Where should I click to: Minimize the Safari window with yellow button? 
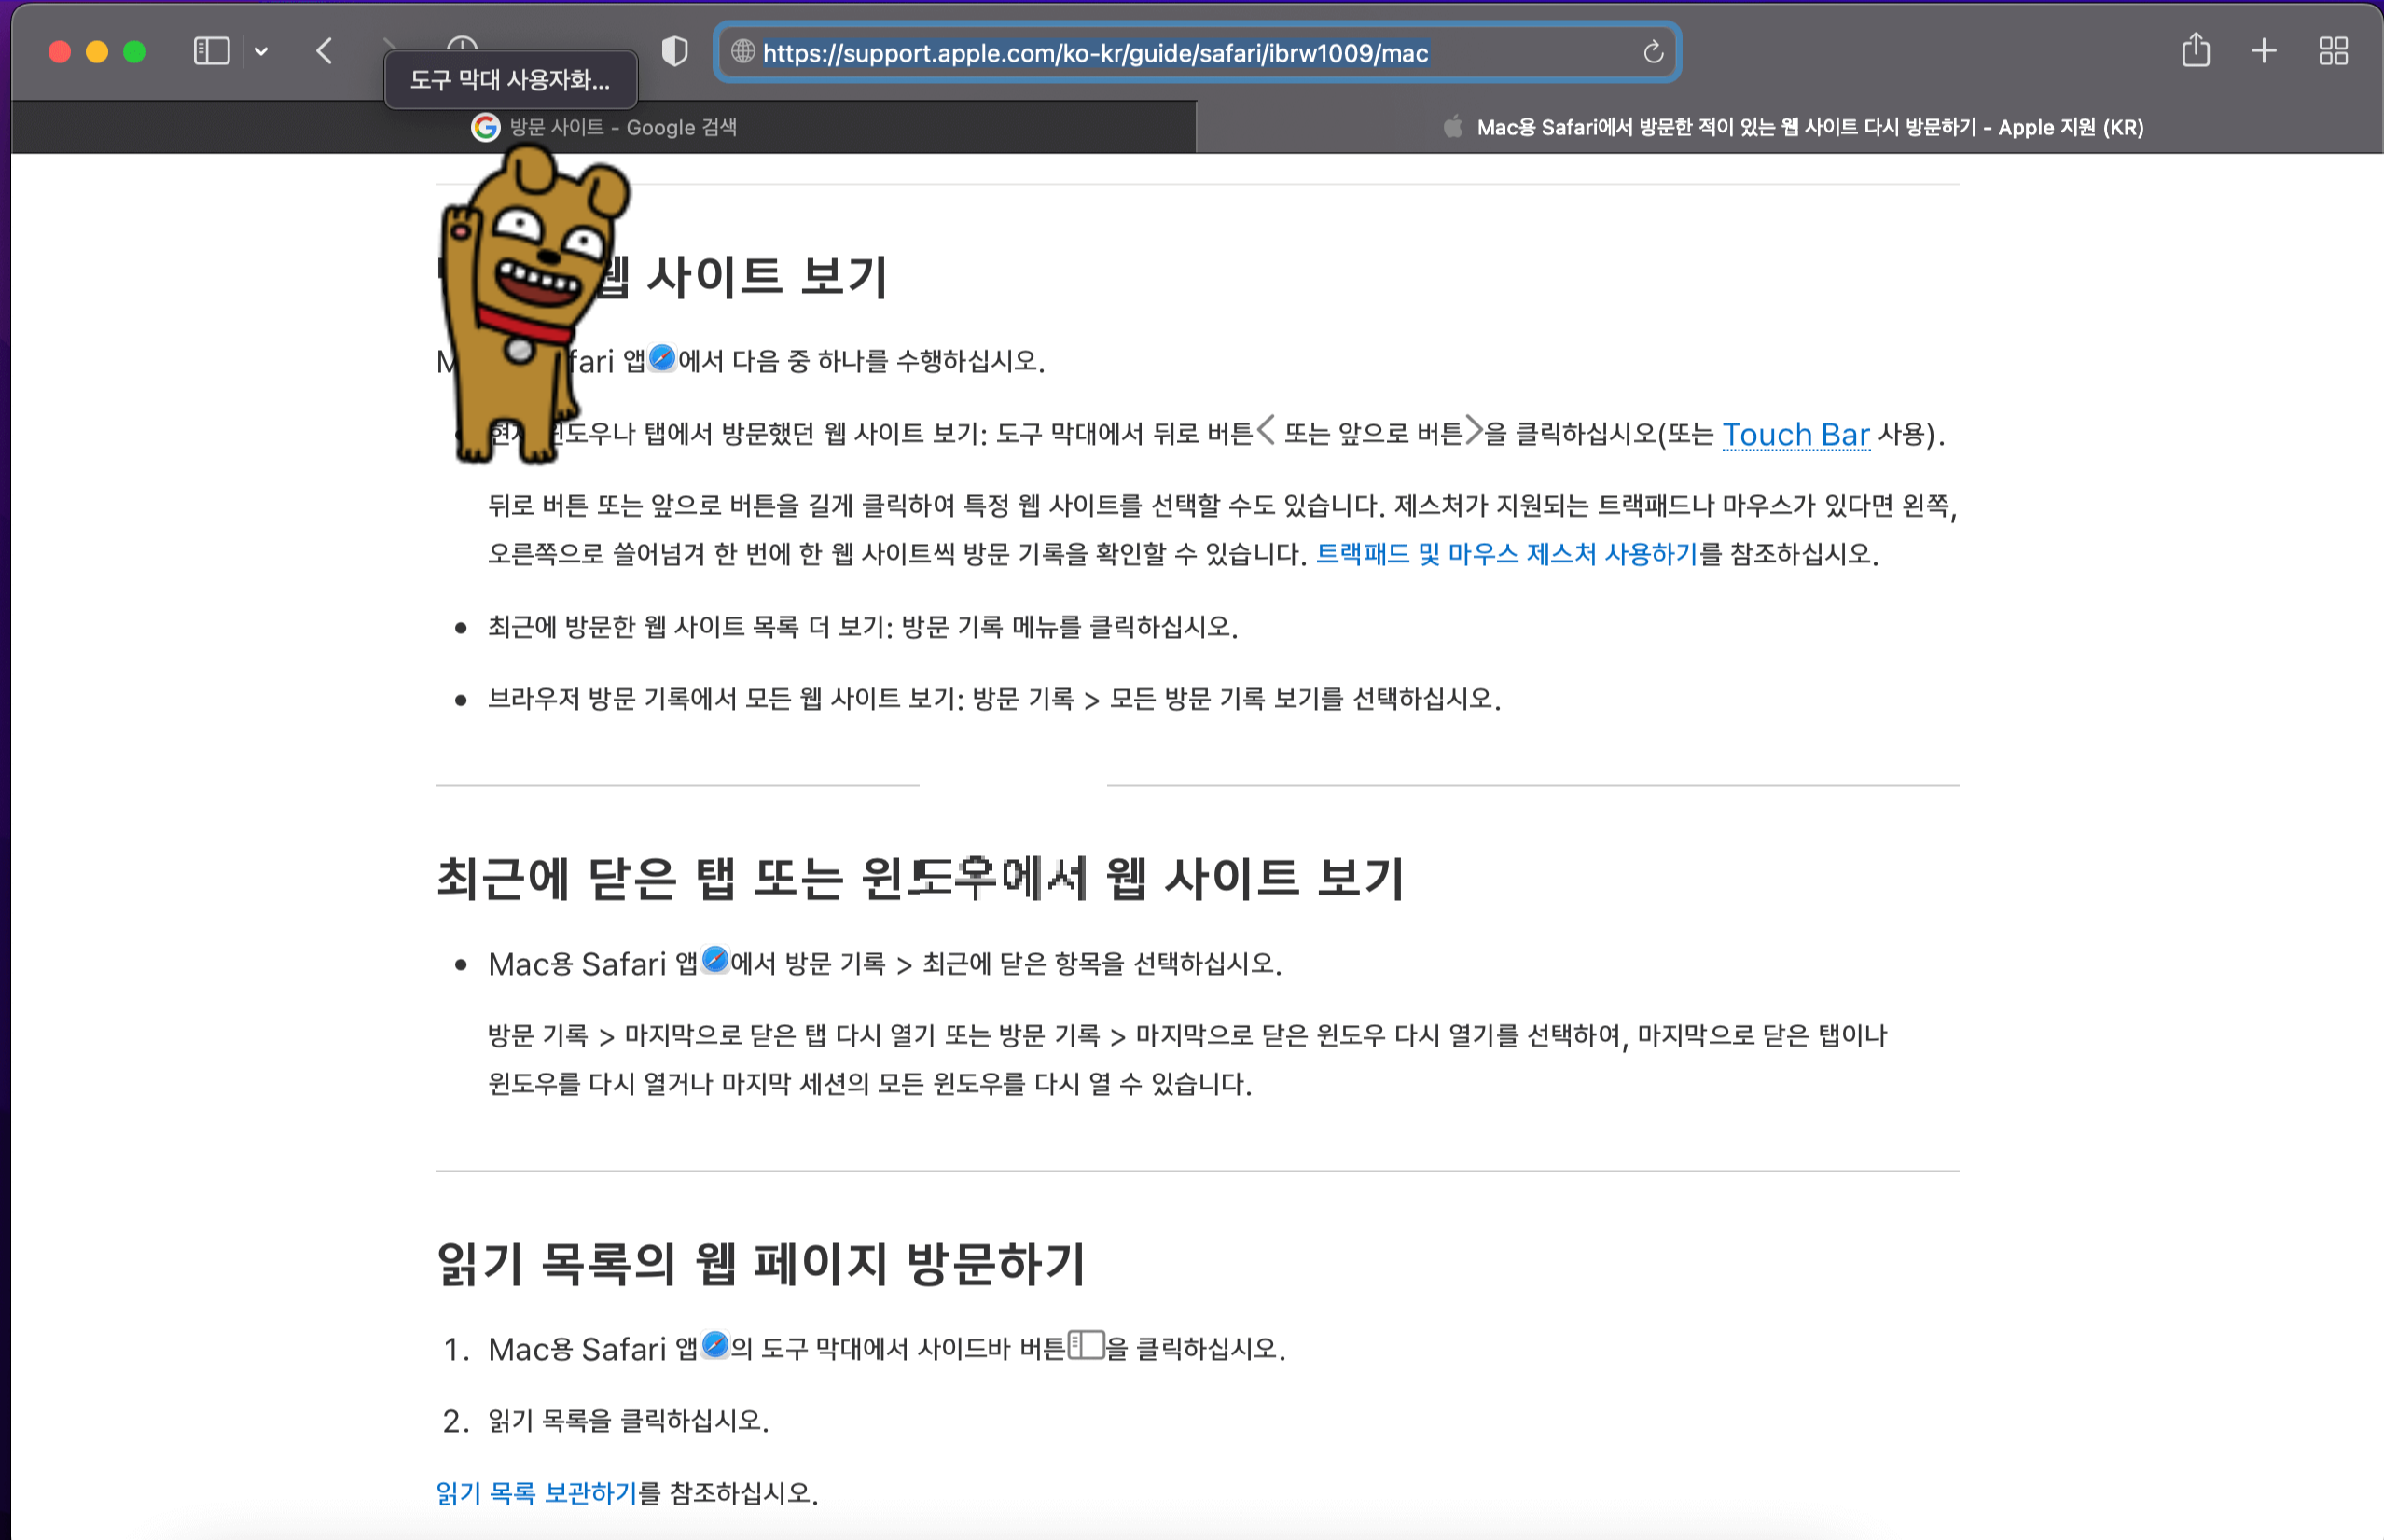point(97,52)
